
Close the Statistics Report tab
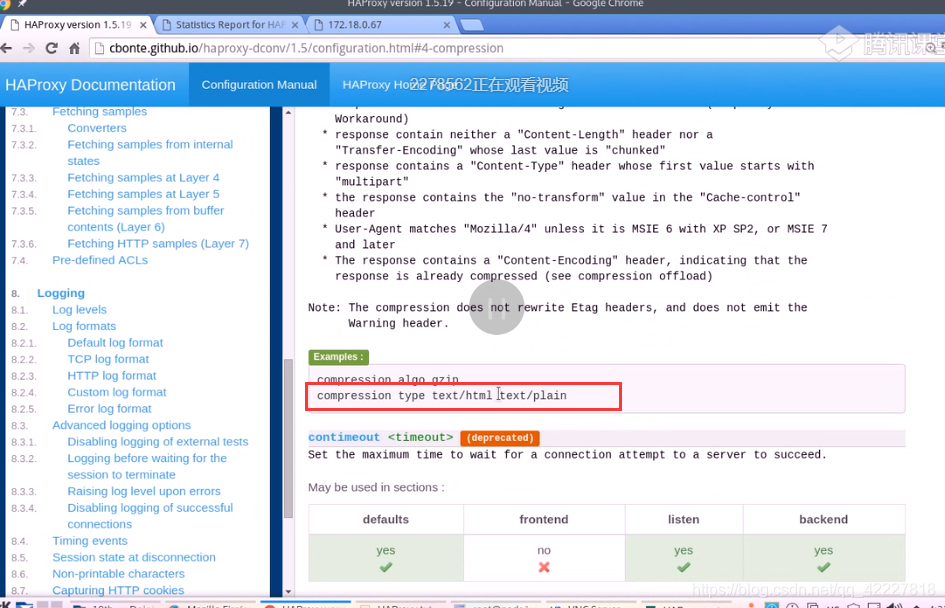coord(295,25)
